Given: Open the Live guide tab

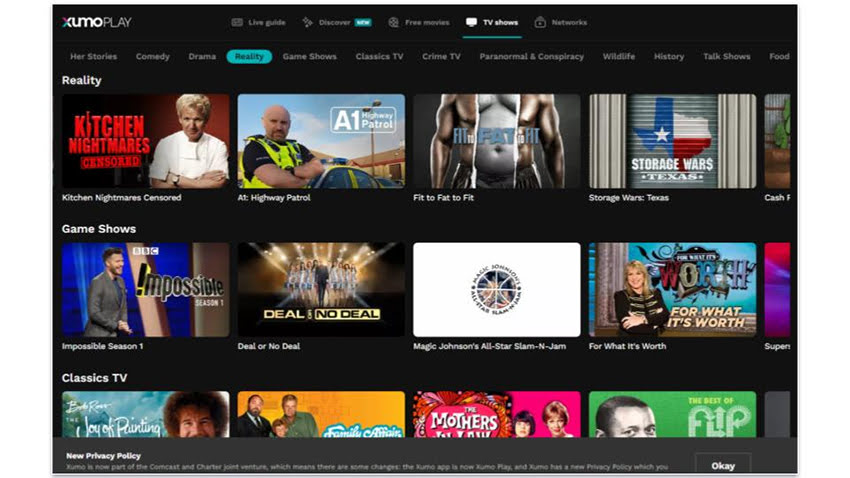Looking at the screenshot, I should [259, 22].
